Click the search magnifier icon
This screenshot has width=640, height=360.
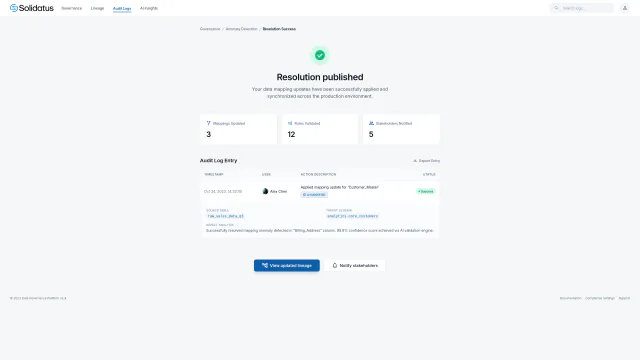pyautogui.click(x=556, y=8)
